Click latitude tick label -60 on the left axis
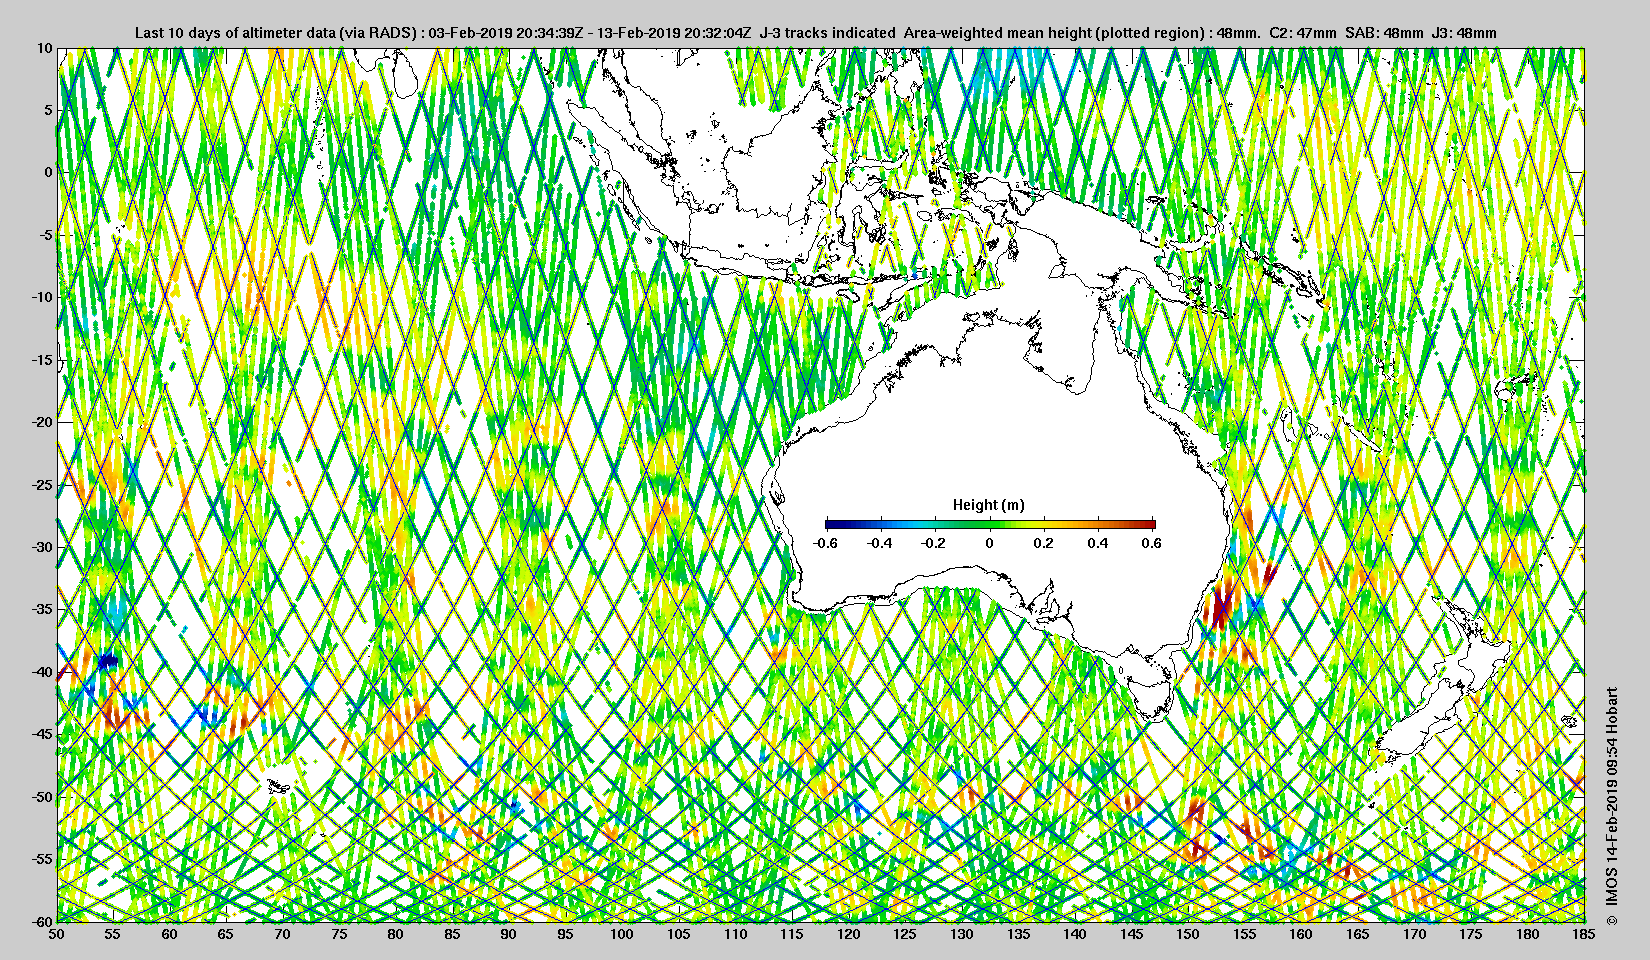 41,921
